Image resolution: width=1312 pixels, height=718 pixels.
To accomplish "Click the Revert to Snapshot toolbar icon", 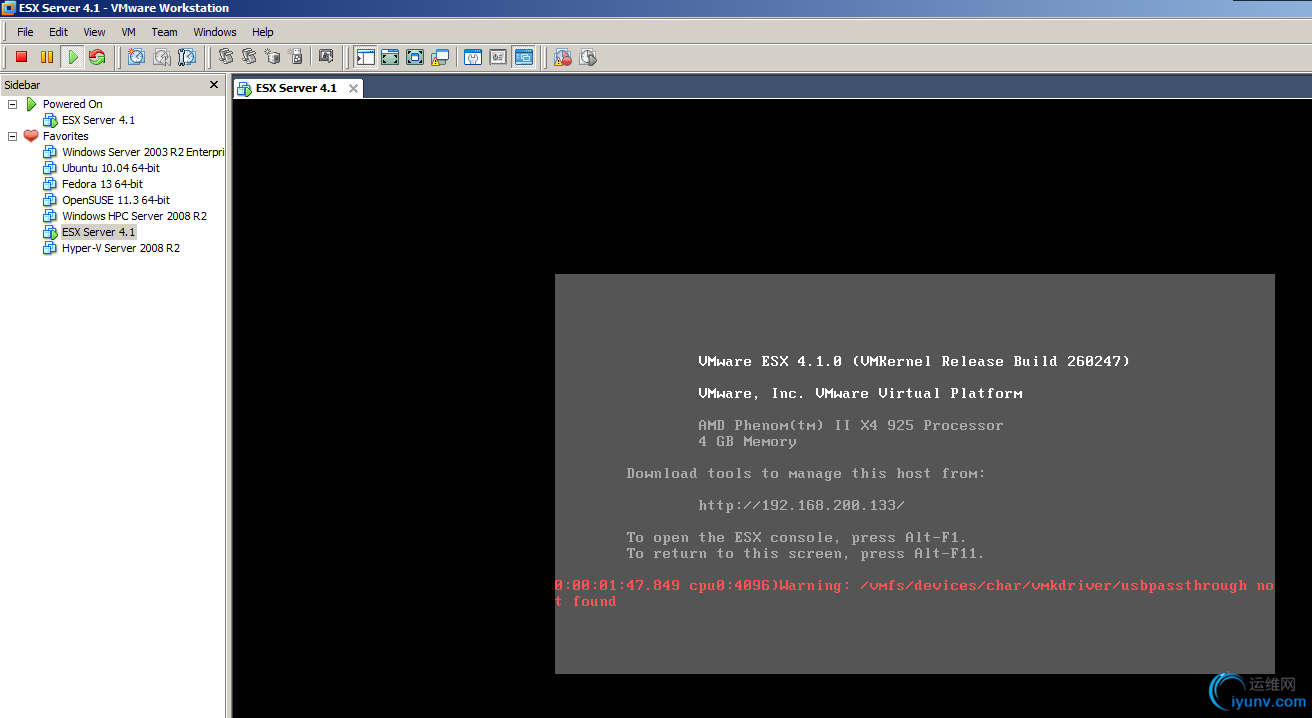I will coord(162,57).
